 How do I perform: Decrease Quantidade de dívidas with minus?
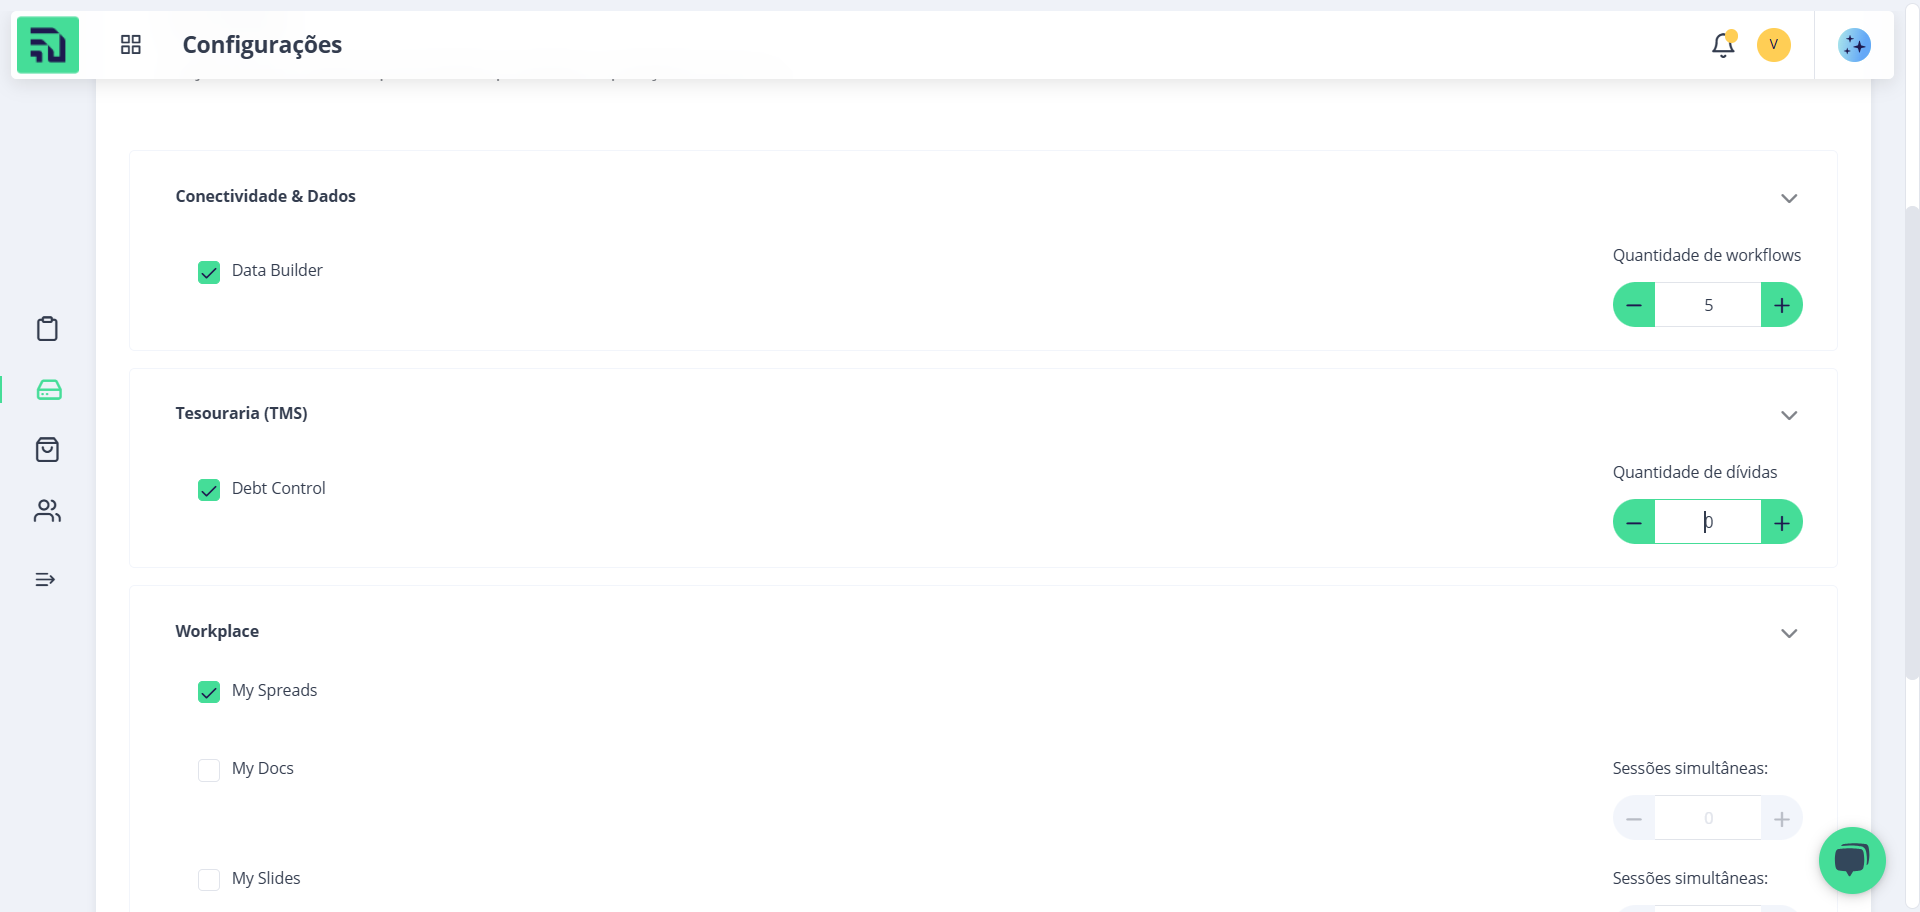(1634, 522)
